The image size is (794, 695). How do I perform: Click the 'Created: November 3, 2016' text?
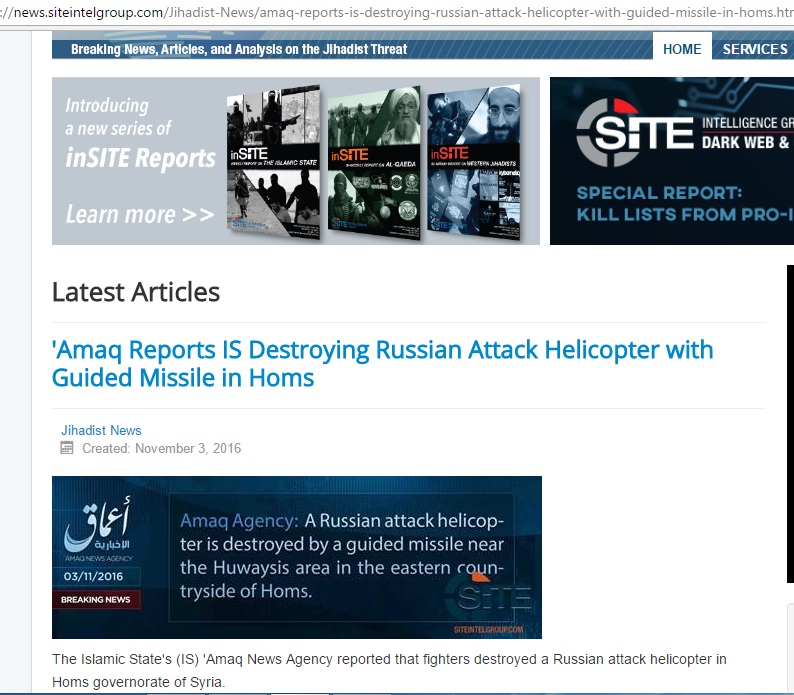pyautogui.click(x=162, y=448)
